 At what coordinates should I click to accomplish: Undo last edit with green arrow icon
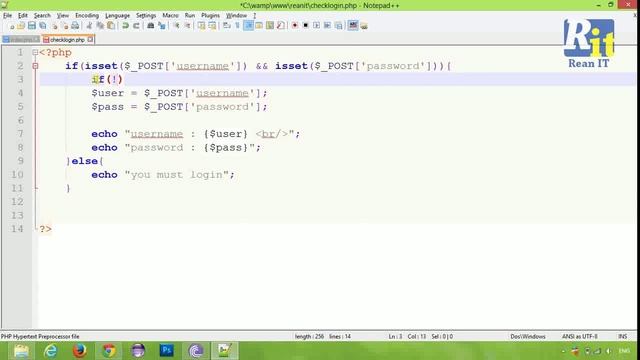click(125, 26)
